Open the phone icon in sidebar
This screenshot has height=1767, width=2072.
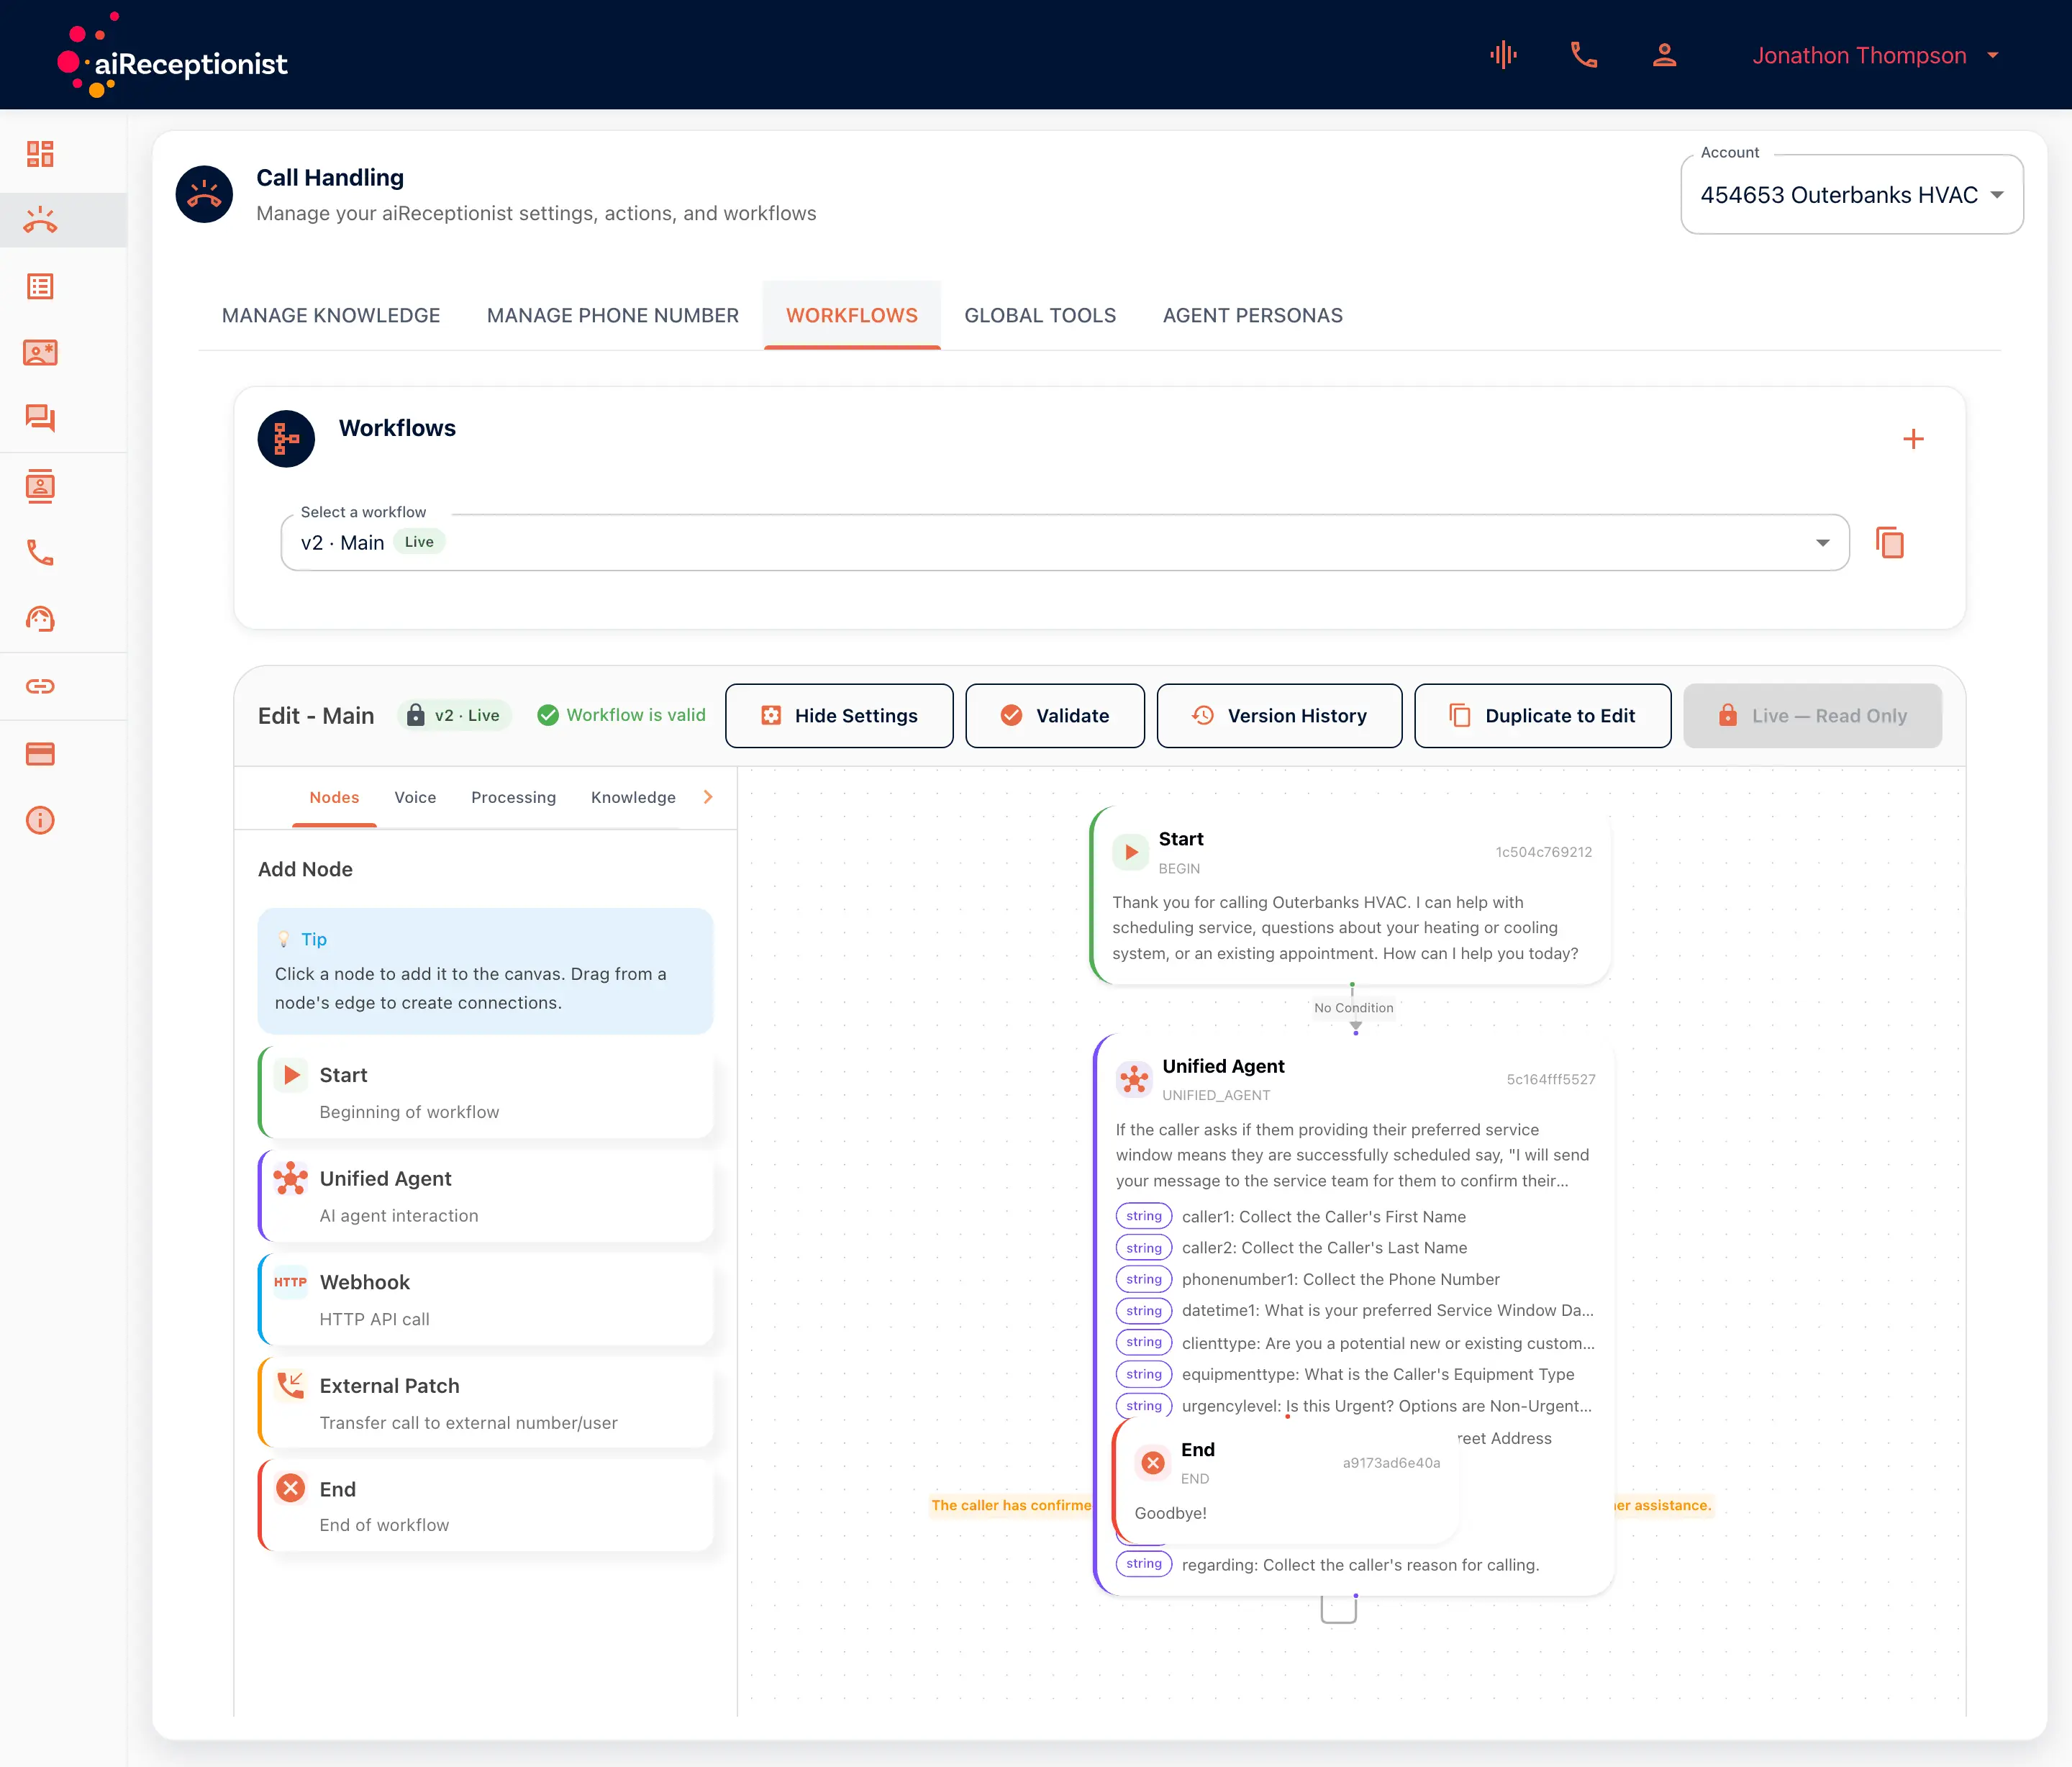40,553
